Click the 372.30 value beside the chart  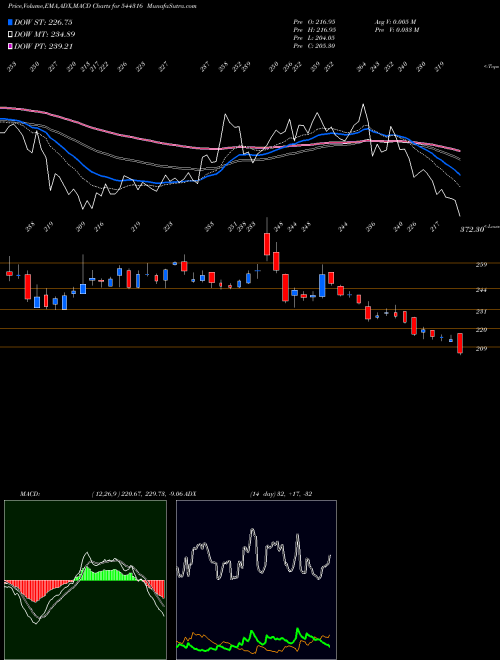click(x=472, y=230)
